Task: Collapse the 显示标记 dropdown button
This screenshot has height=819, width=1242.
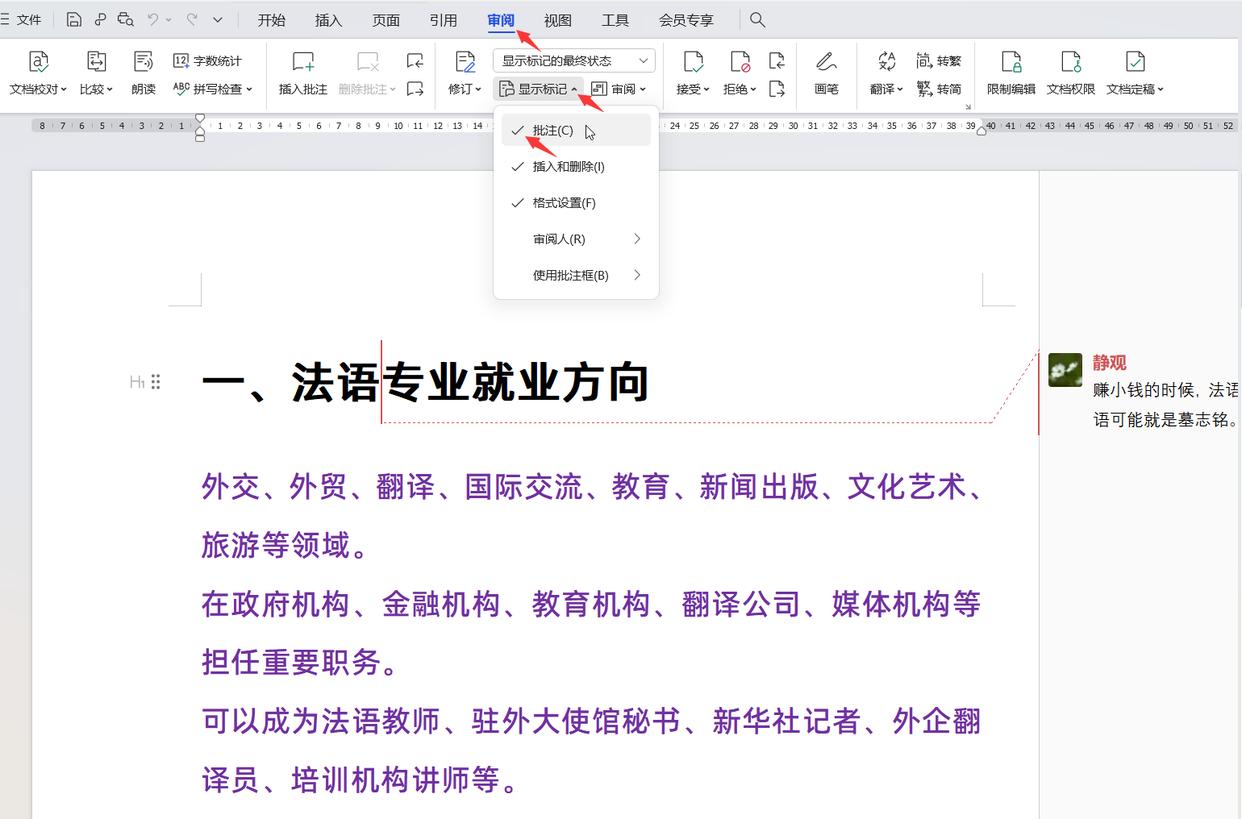Action: (538, 89)
